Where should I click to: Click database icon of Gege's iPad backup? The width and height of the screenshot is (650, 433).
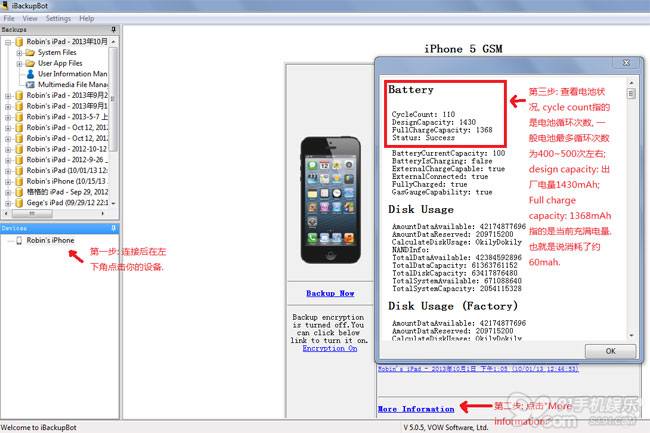coord(19,203)
